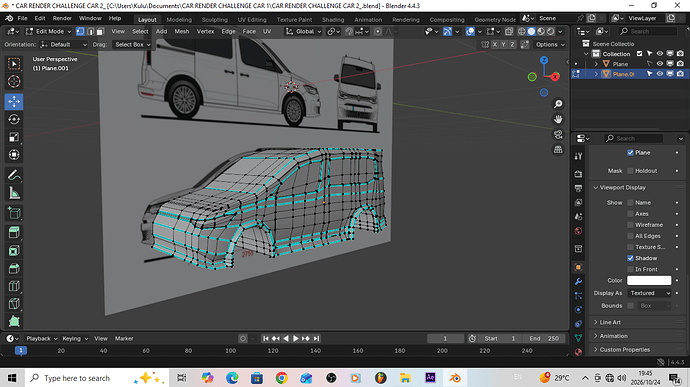Viewport: 690px width, 387px height.
Task: Switch to the Sculpting workspace tab
Action: pyautogui.click(x=215, y=20)
